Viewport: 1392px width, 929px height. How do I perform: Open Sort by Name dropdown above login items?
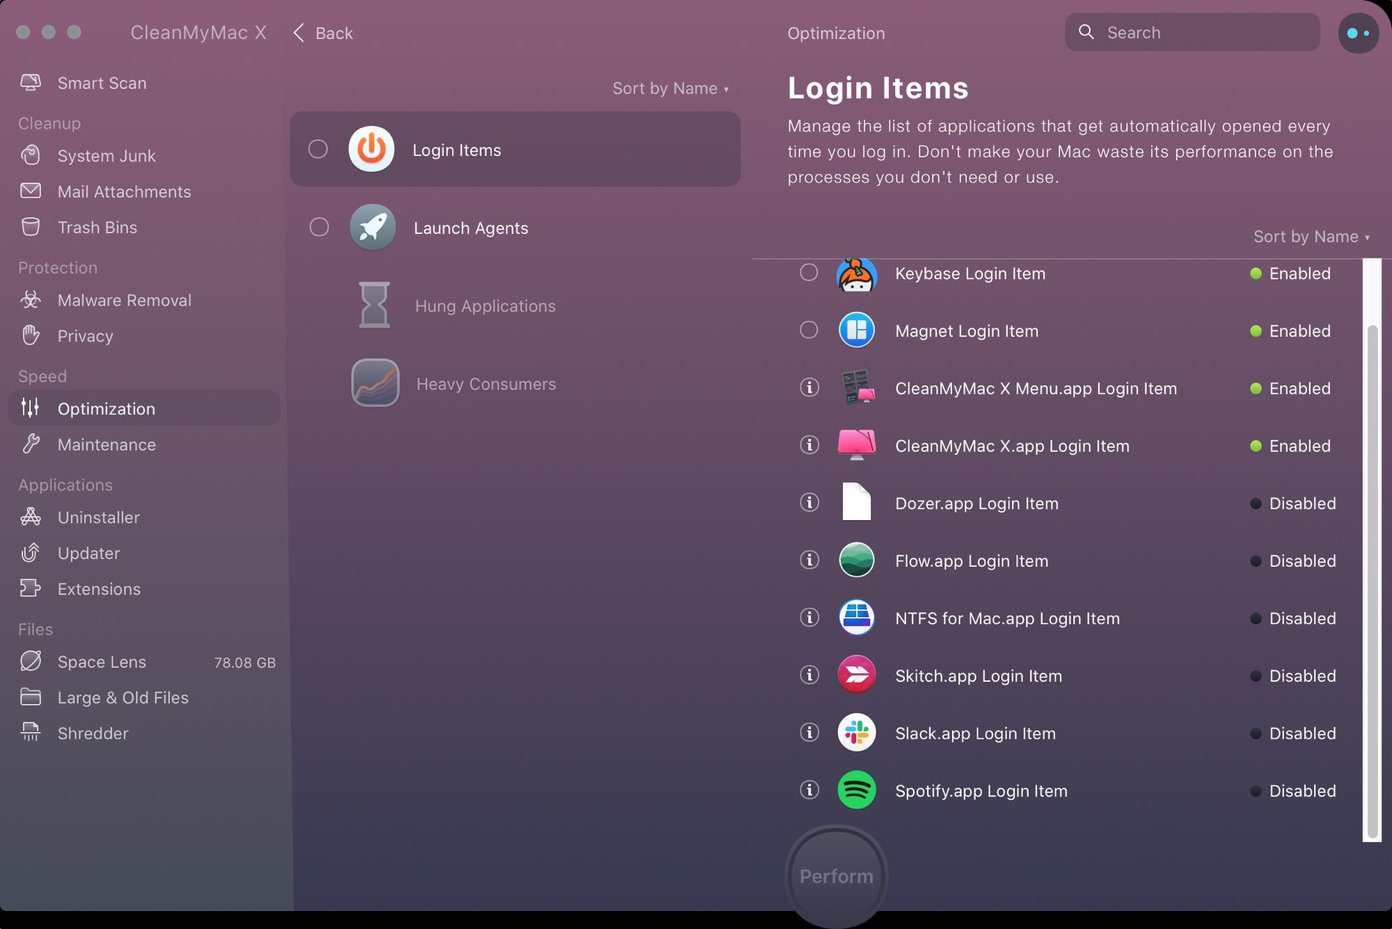(1311, 237)
